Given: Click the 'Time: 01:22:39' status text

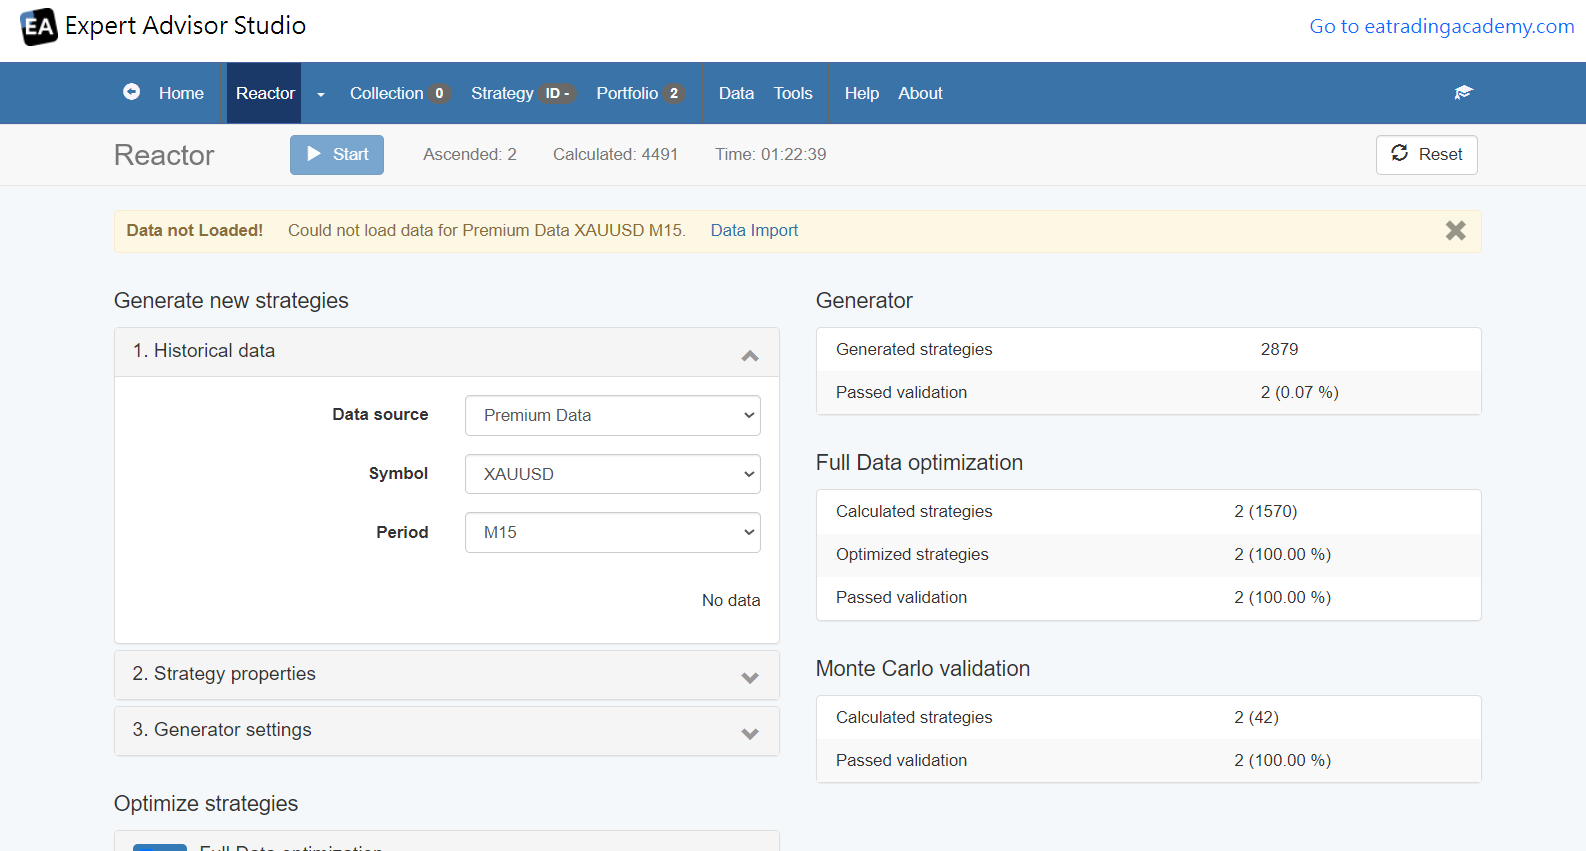Looking at the screenshot, I should (x=770, y=154).
